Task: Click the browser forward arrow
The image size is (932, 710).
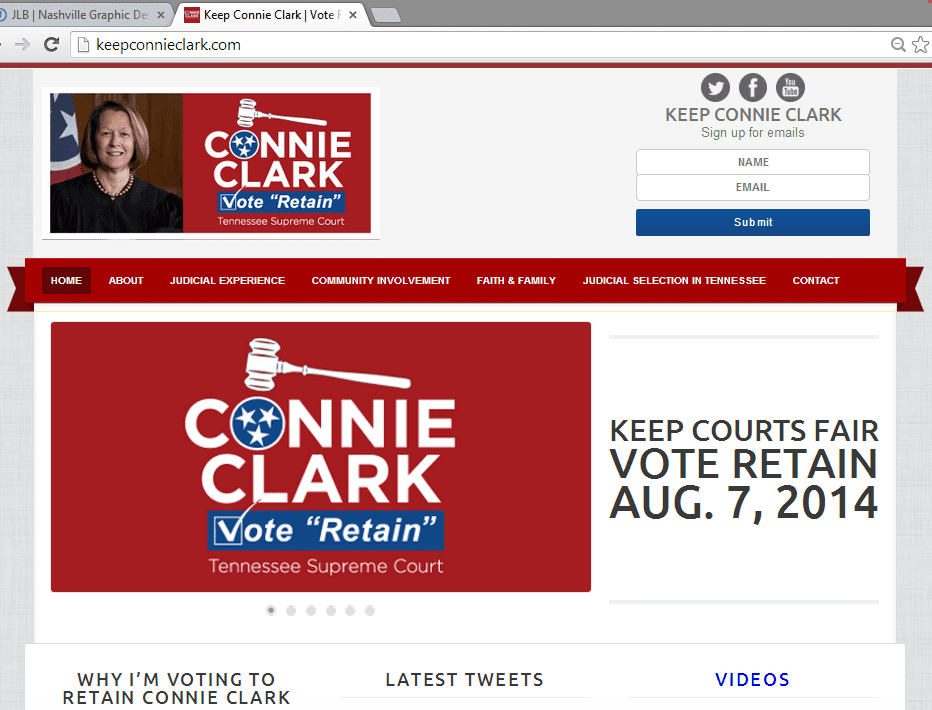Action: [x=23, y=45]
